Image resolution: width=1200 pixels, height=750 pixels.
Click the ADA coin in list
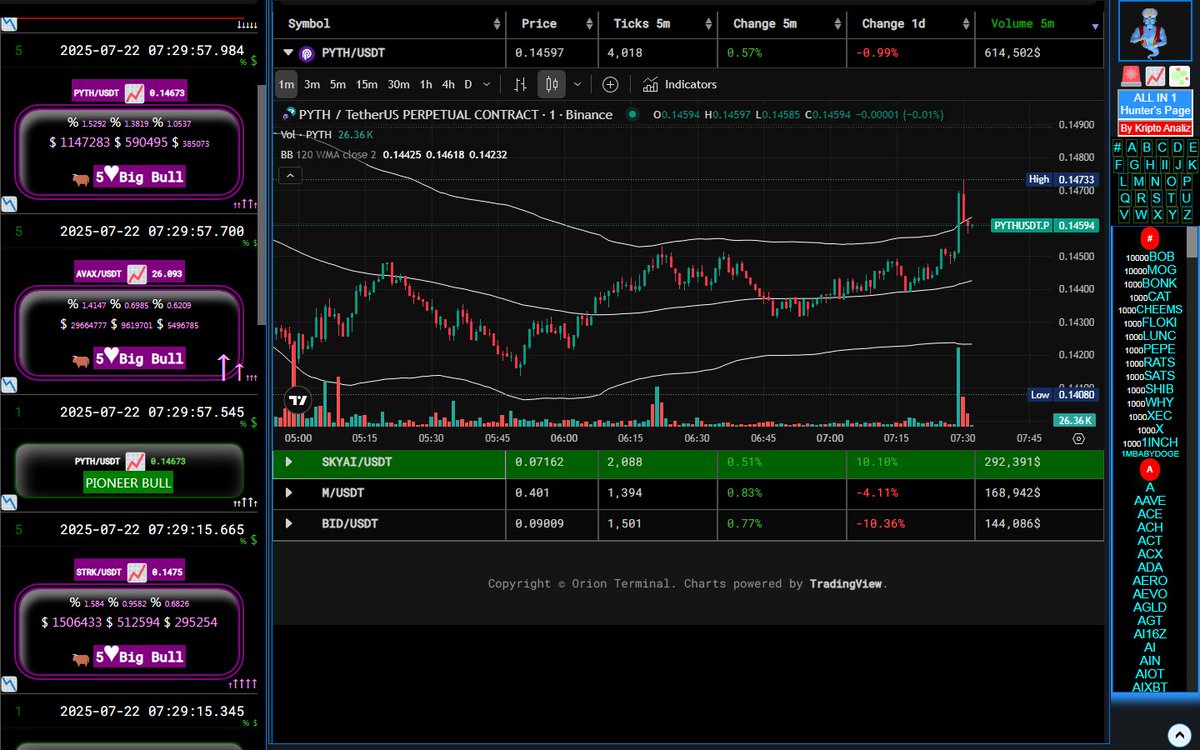tap(1150, 567)
